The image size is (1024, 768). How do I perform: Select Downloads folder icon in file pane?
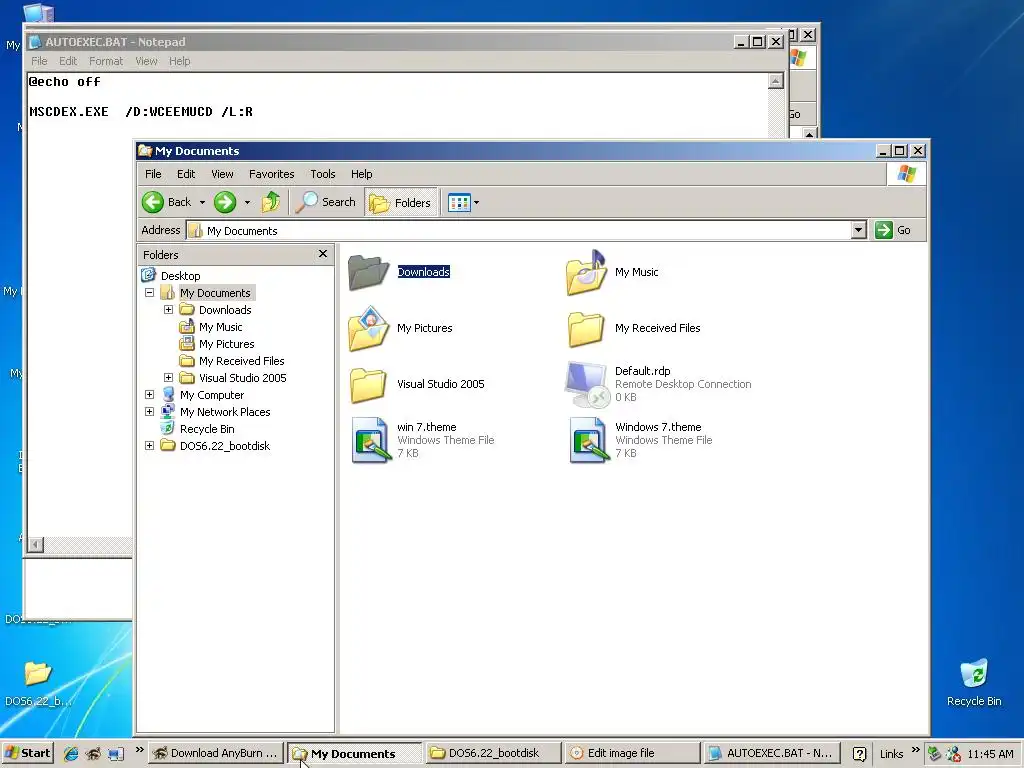368,272
